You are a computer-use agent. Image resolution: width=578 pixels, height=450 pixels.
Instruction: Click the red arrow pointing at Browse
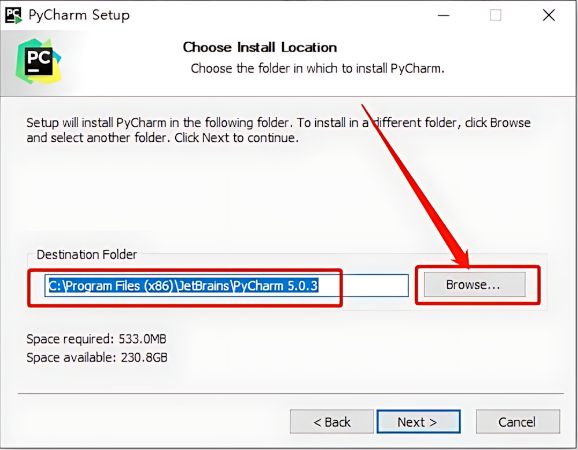415,185
